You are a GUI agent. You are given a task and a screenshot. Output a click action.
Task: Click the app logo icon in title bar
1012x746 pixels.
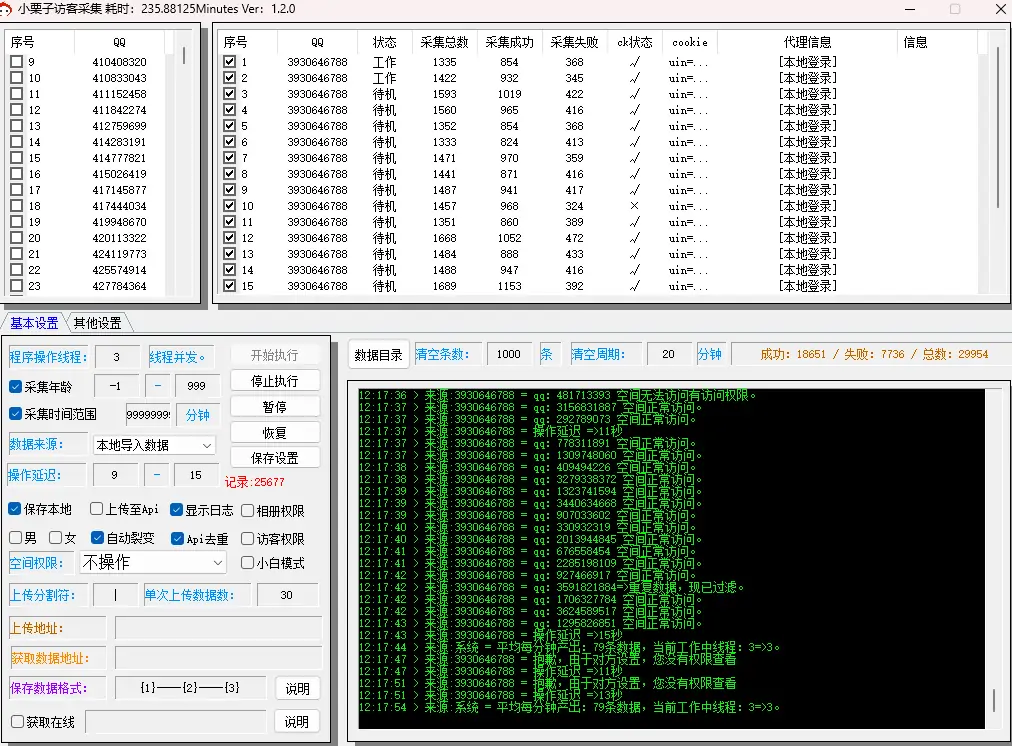tap(6, 9)
